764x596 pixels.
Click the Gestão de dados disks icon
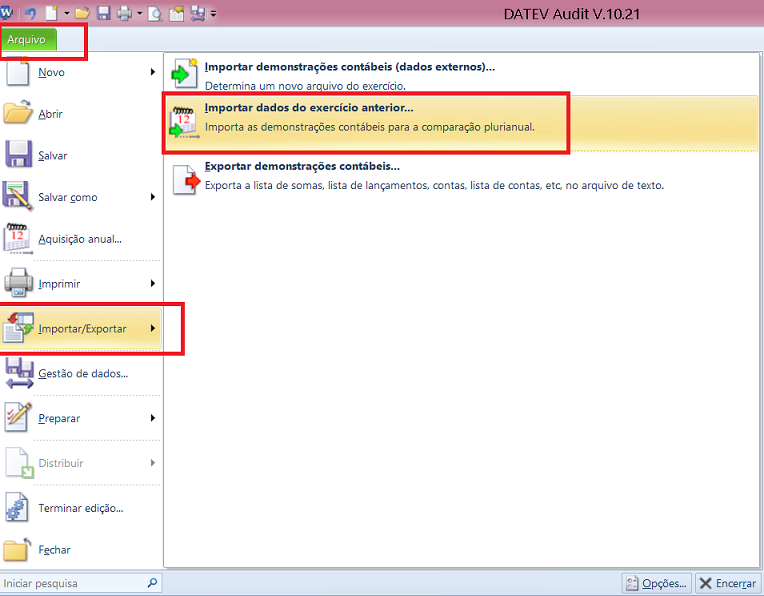click(x=19, y=373)
